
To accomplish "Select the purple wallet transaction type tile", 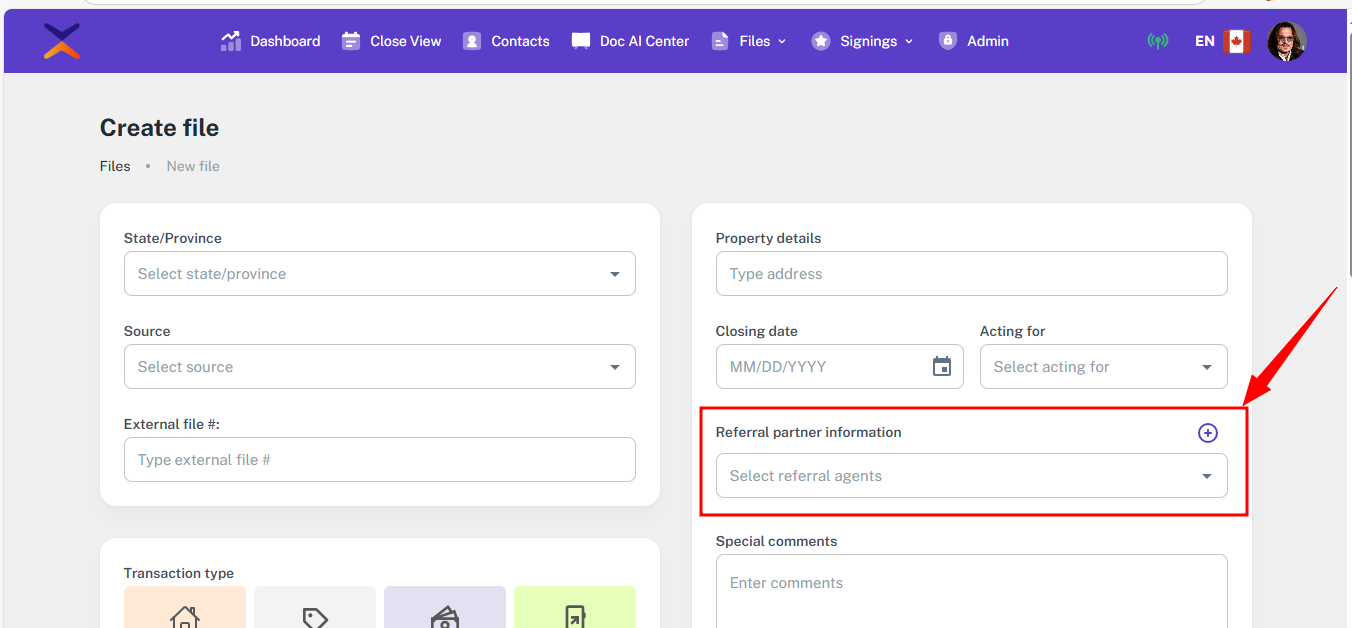I will pos(445,612).
